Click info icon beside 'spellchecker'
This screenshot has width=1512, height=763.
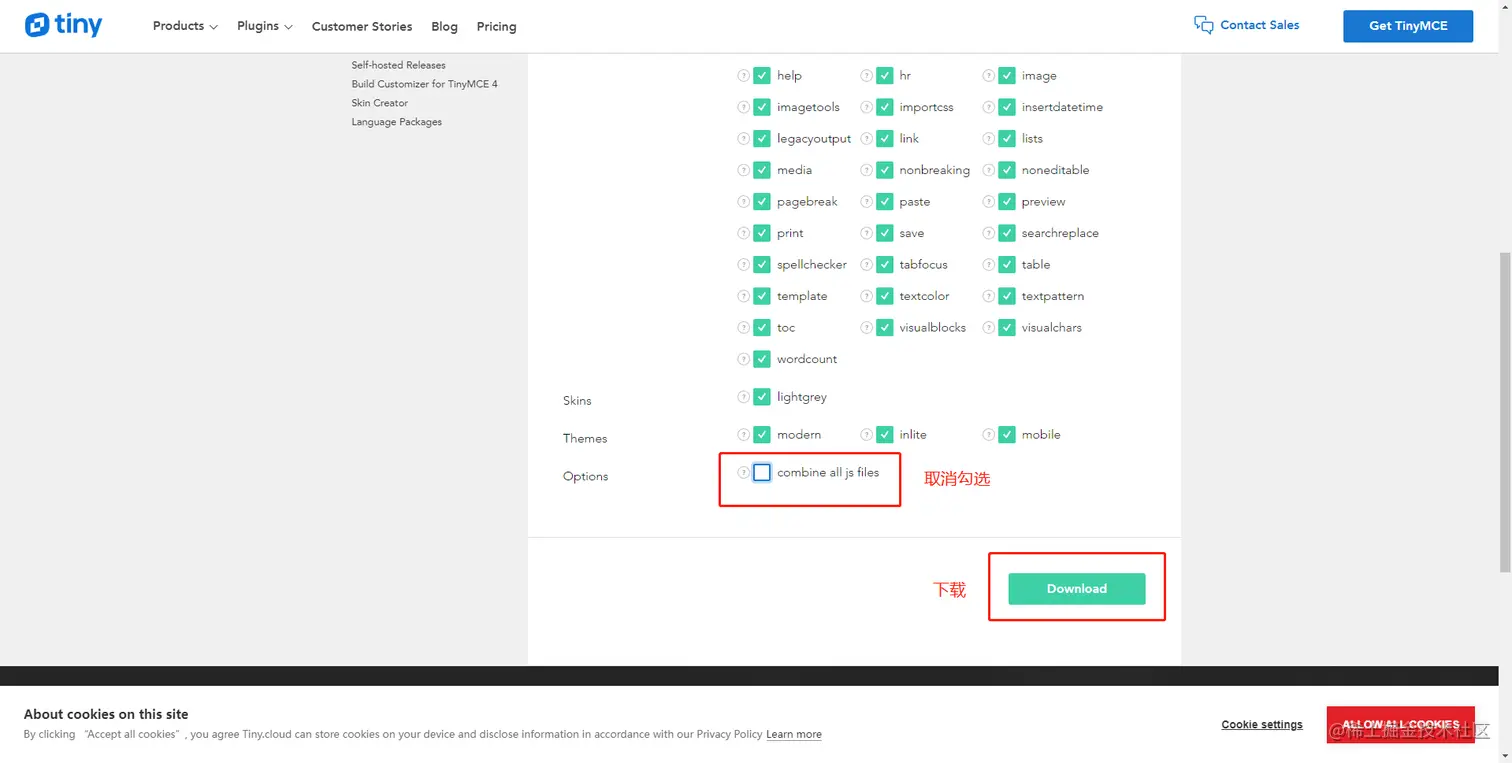tap(743, 264)
